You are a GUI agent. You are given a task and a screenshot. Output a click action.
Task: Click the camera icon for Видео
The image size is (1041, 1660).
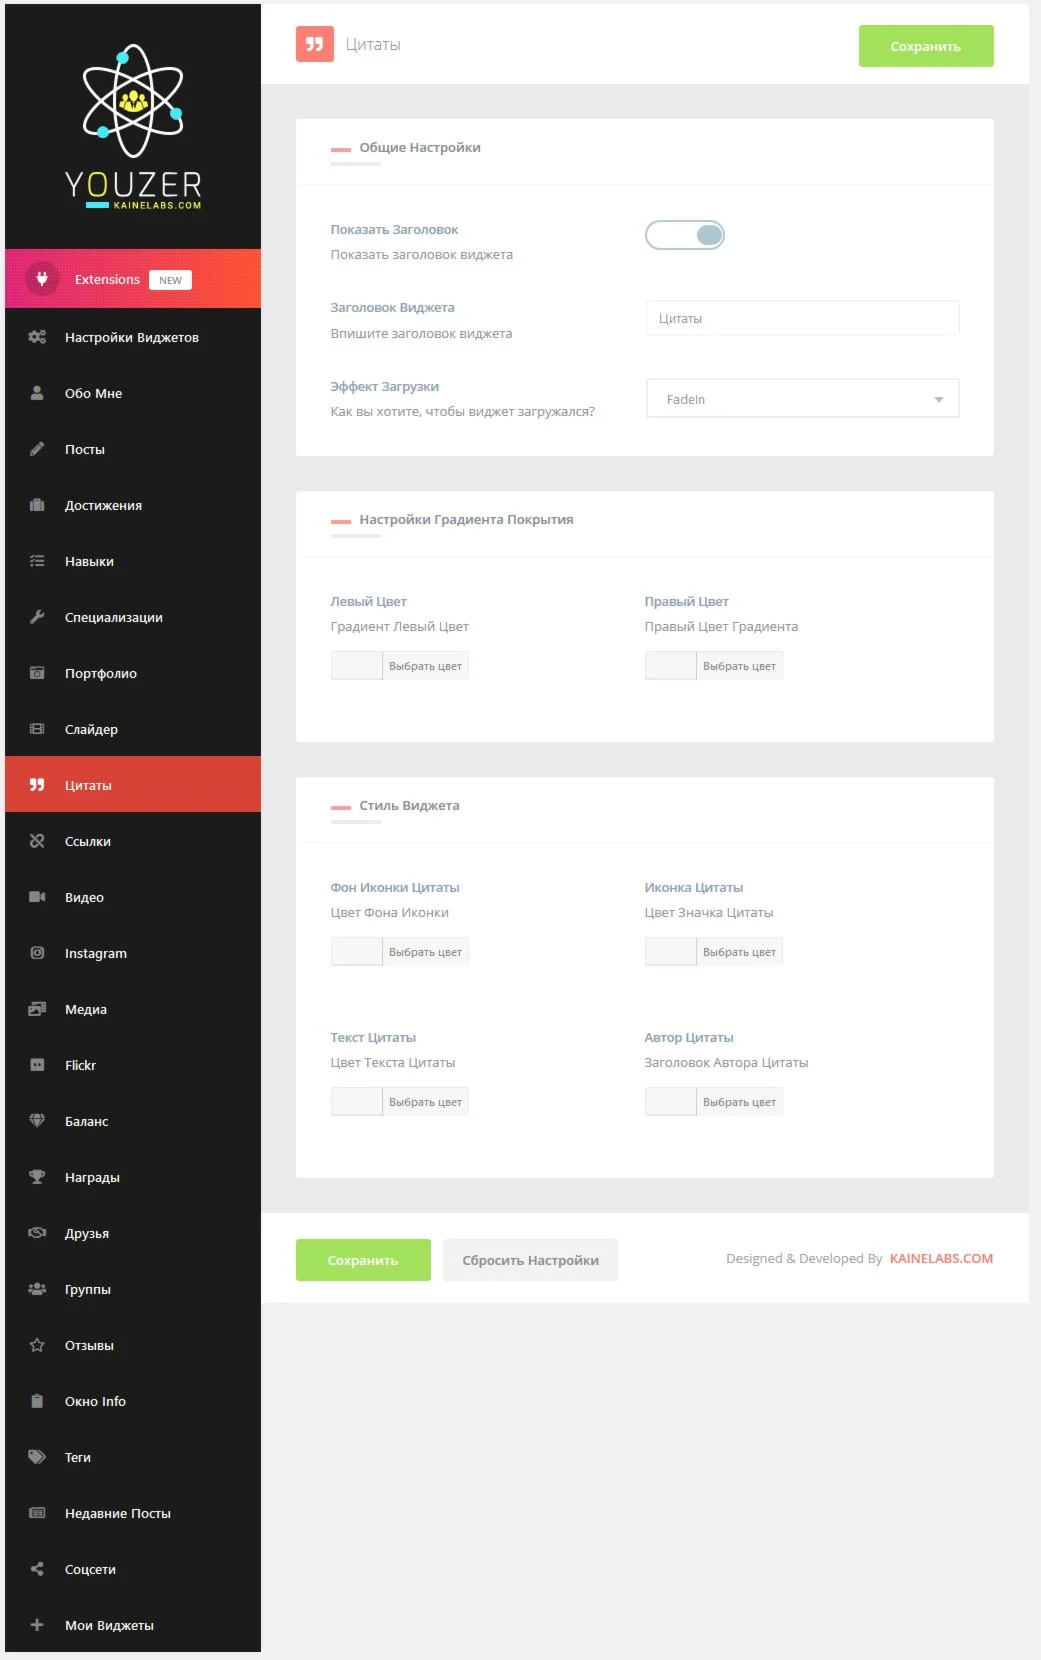37,897
